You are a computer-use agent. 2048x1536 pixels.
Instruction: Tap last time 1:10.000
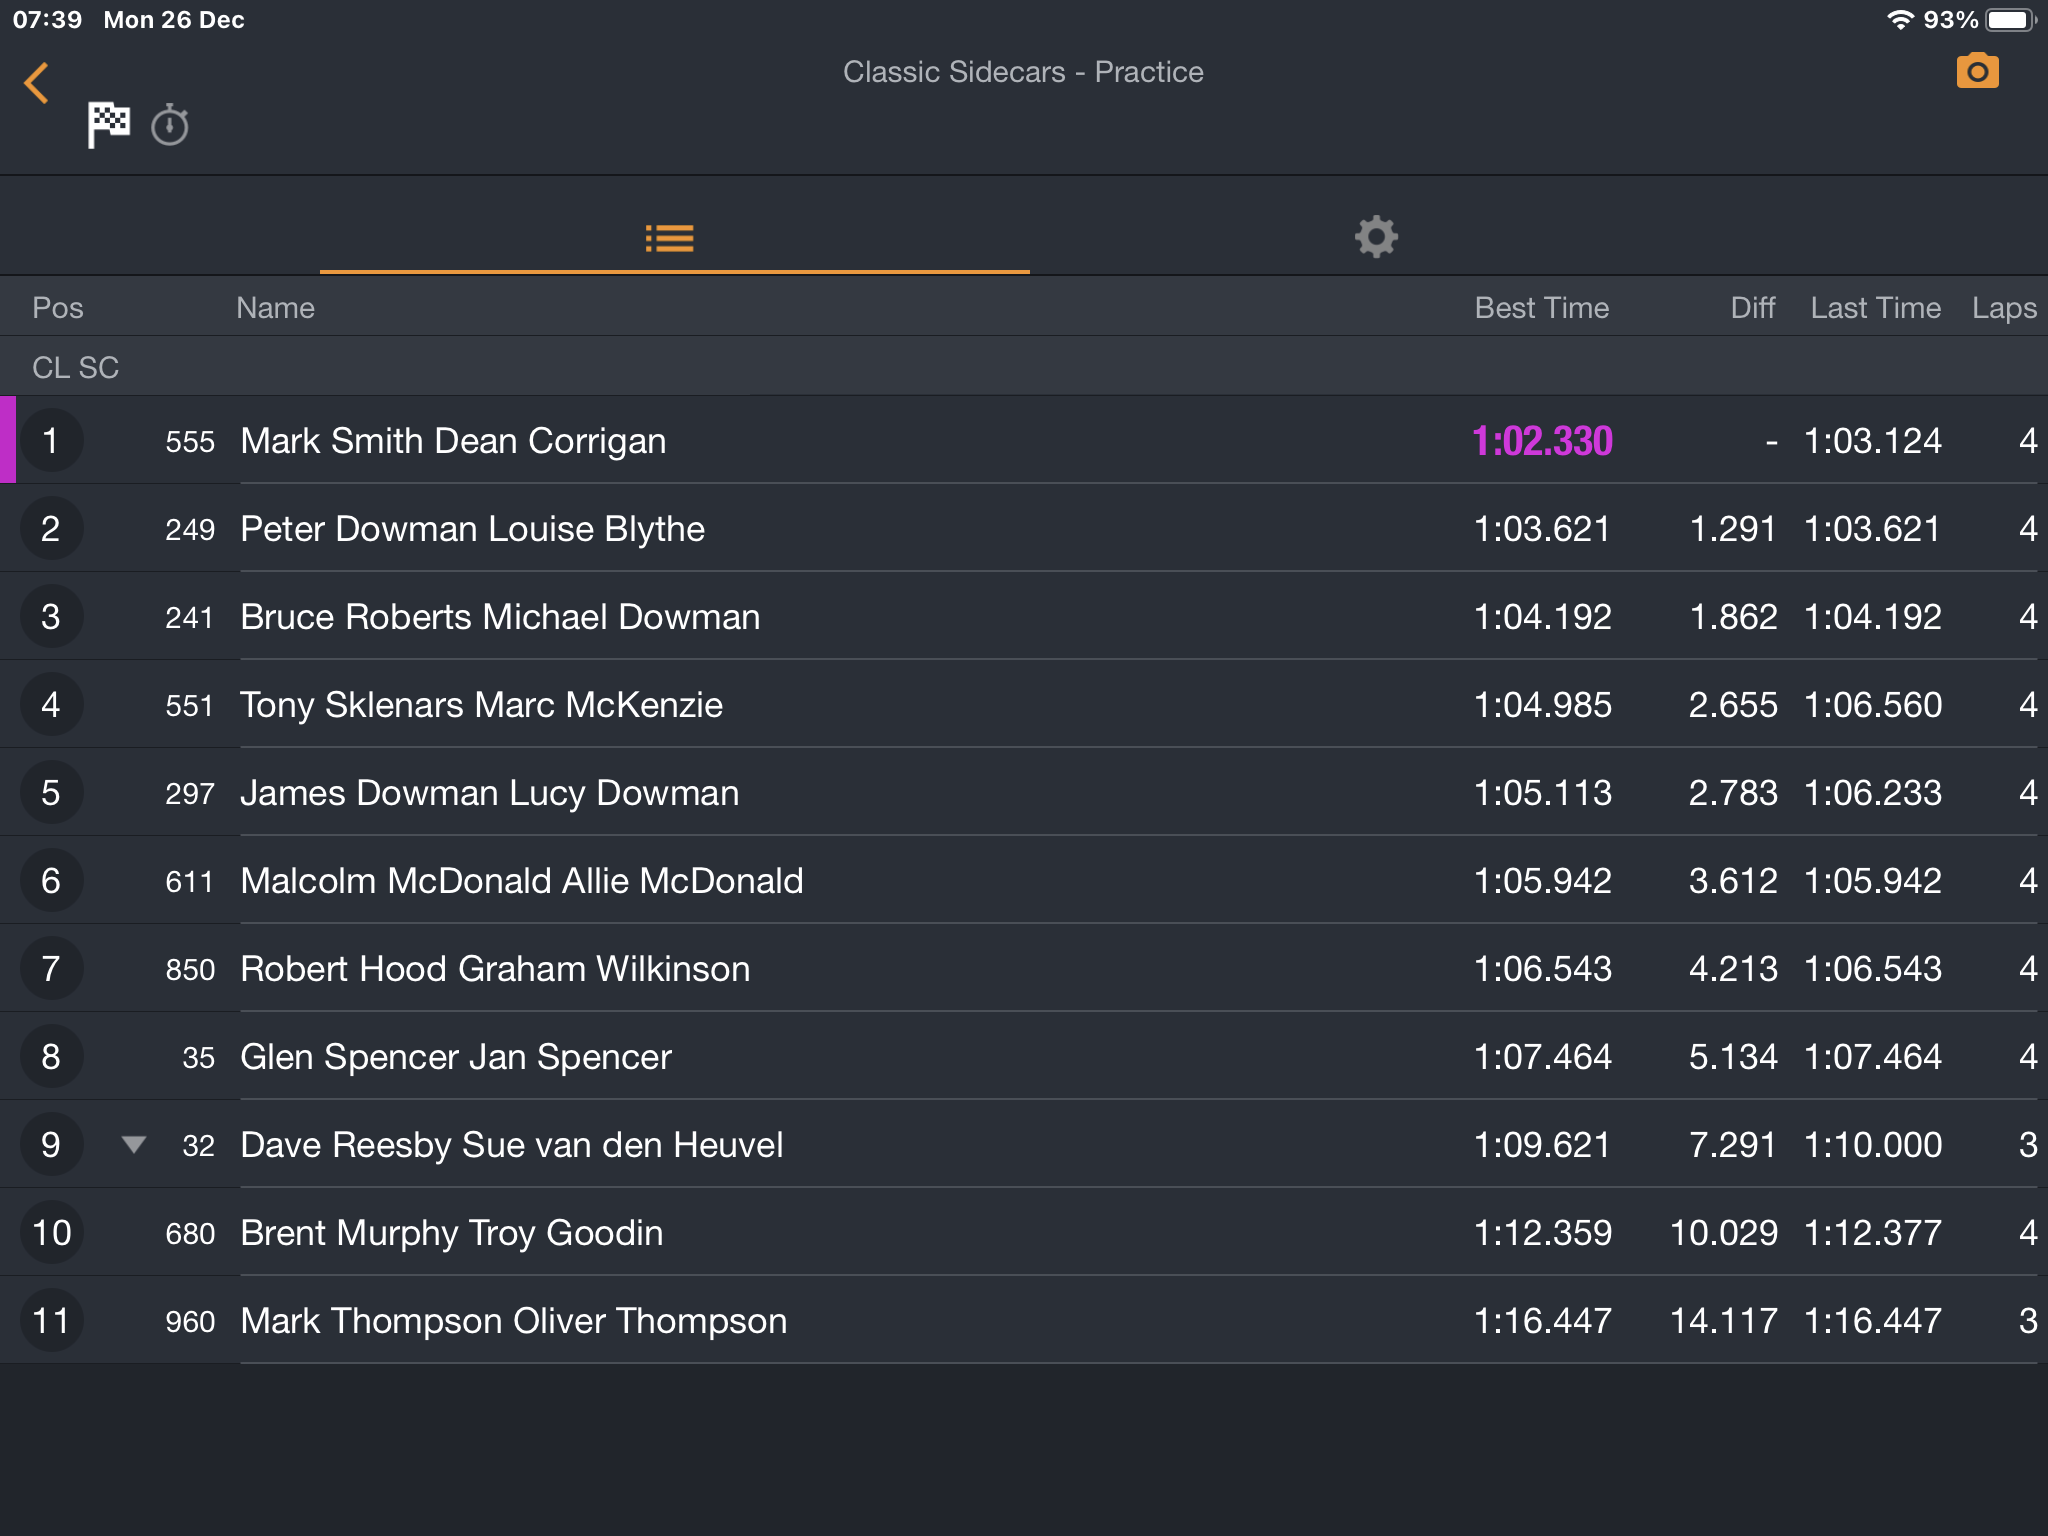[x=1873, y=1145]
